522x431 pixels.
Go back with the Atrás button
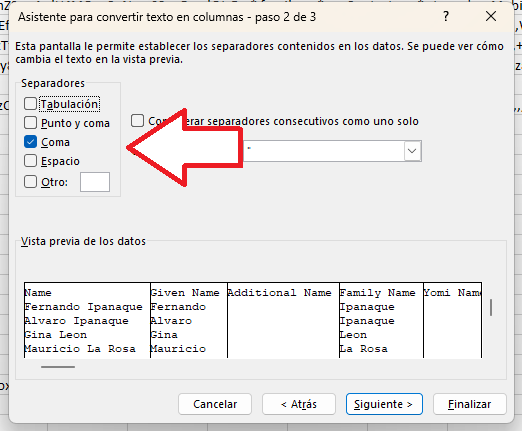(x=299, y=404)
